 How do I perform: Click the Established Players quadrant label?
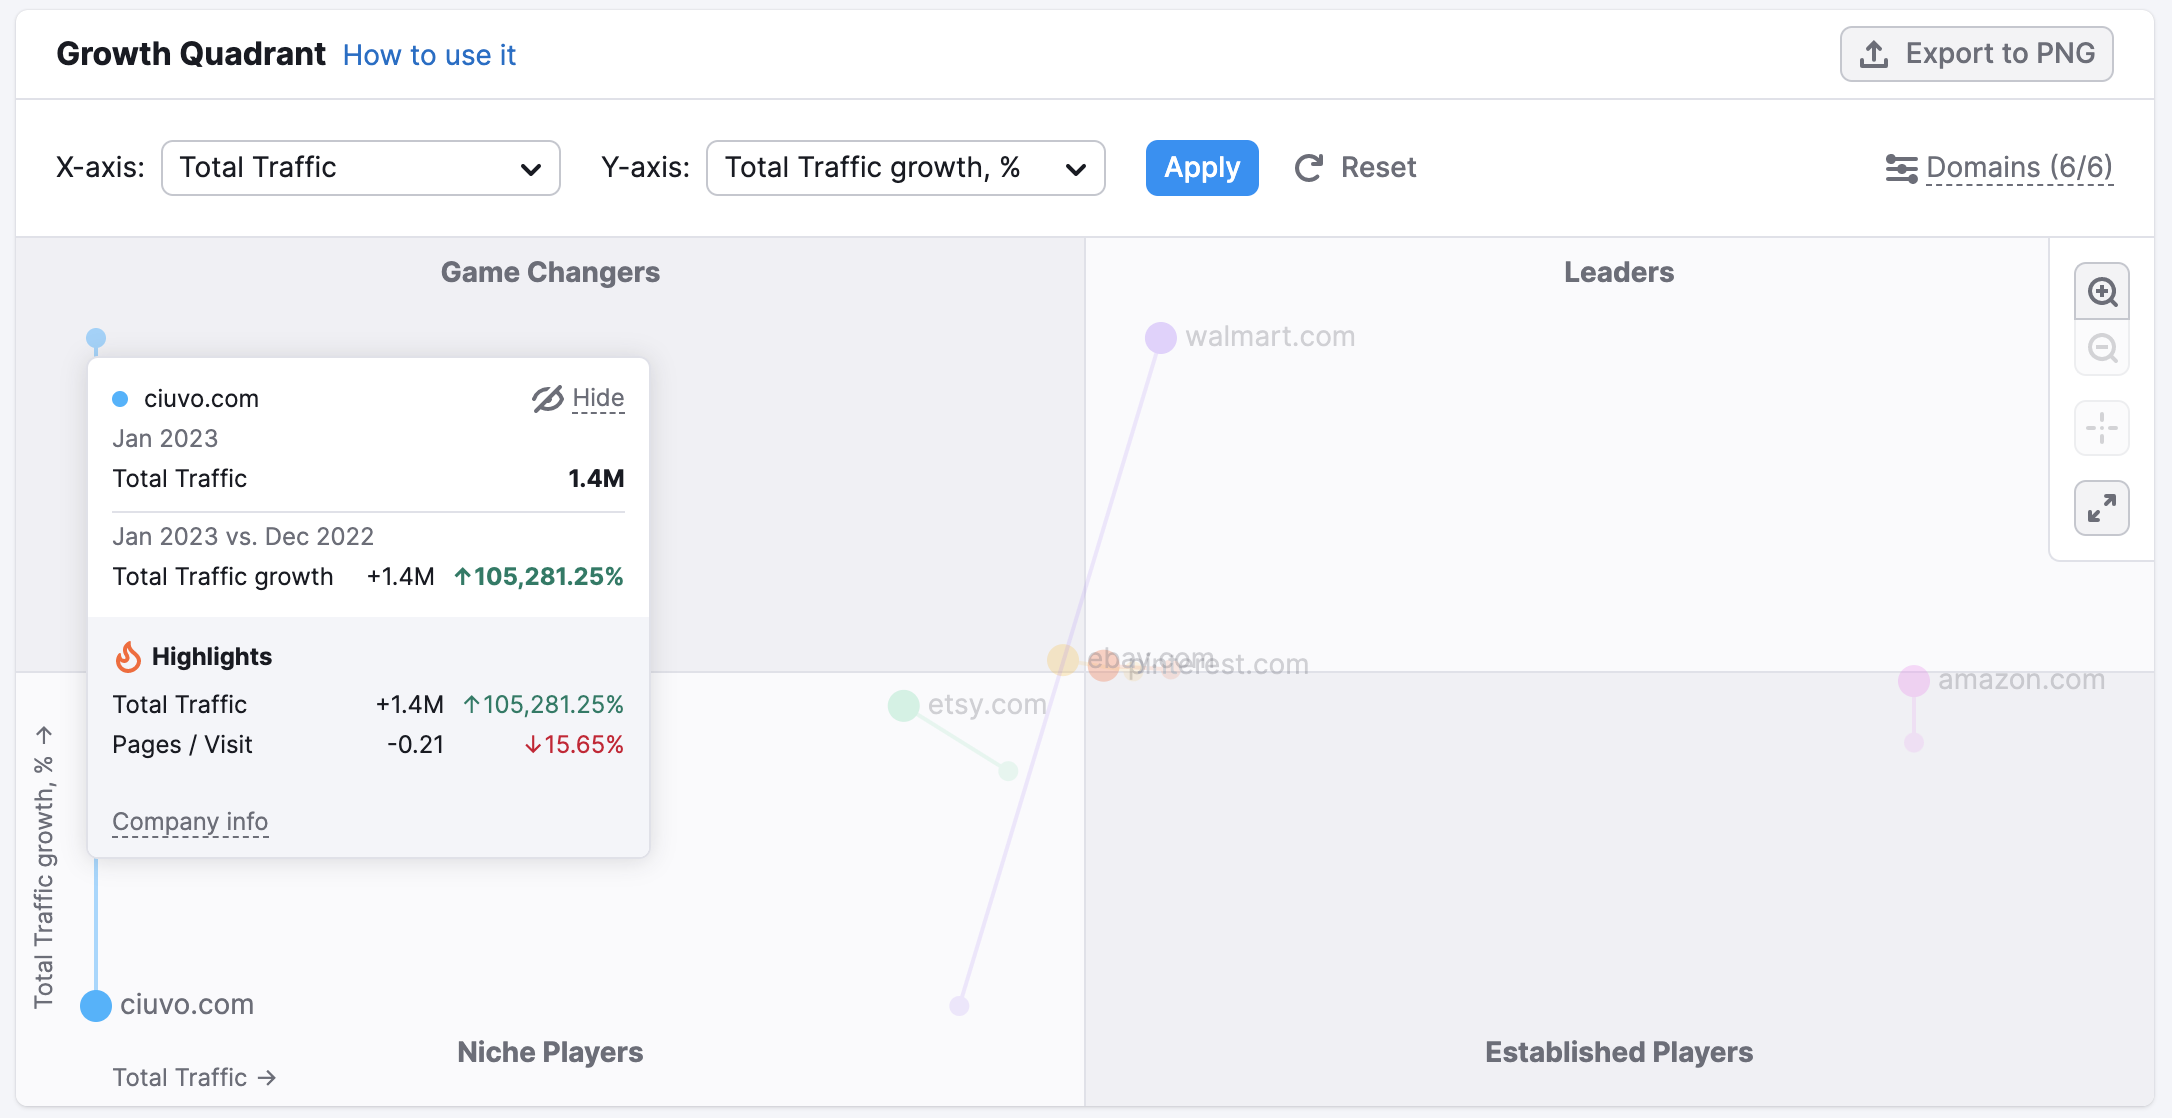click(1619, 1052)
